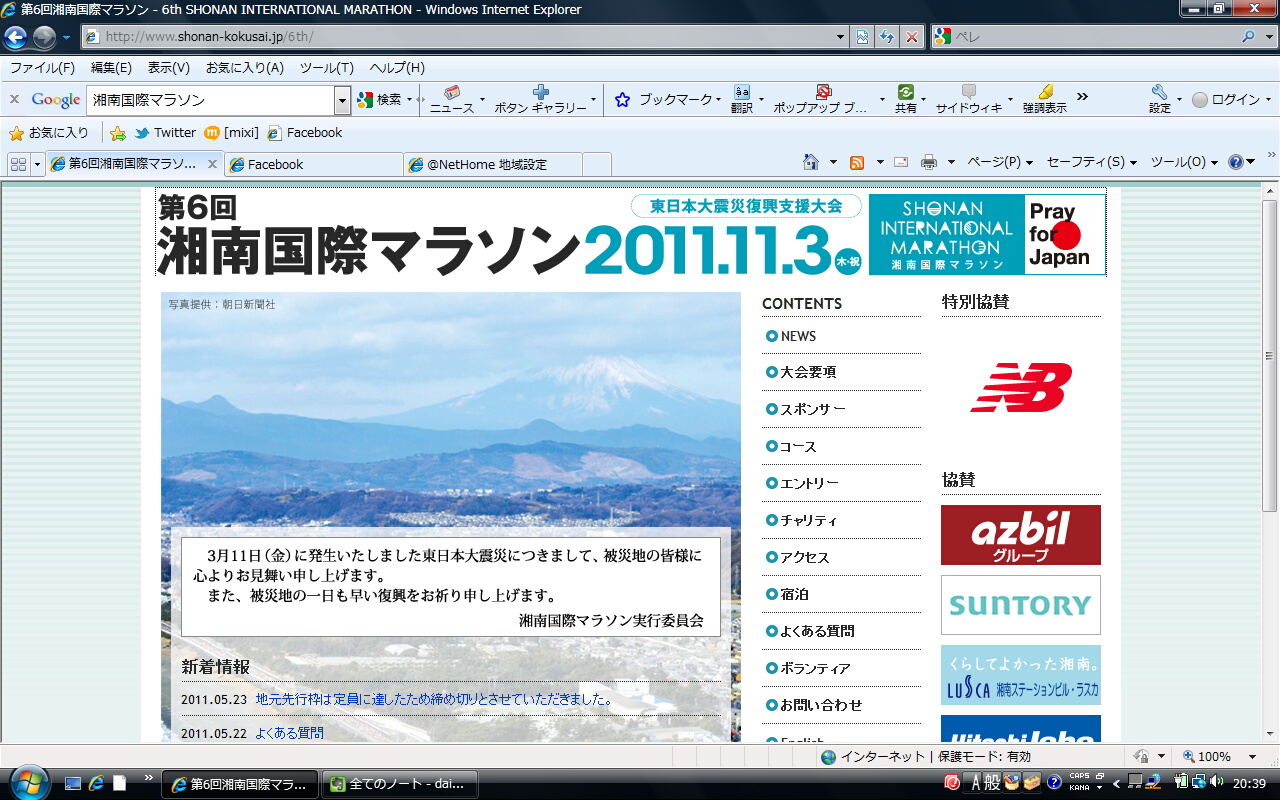Viewport: 1280px width, 800px height.
Task: Click the Stop loading red X icon
Action: click(x=912, y=37)
